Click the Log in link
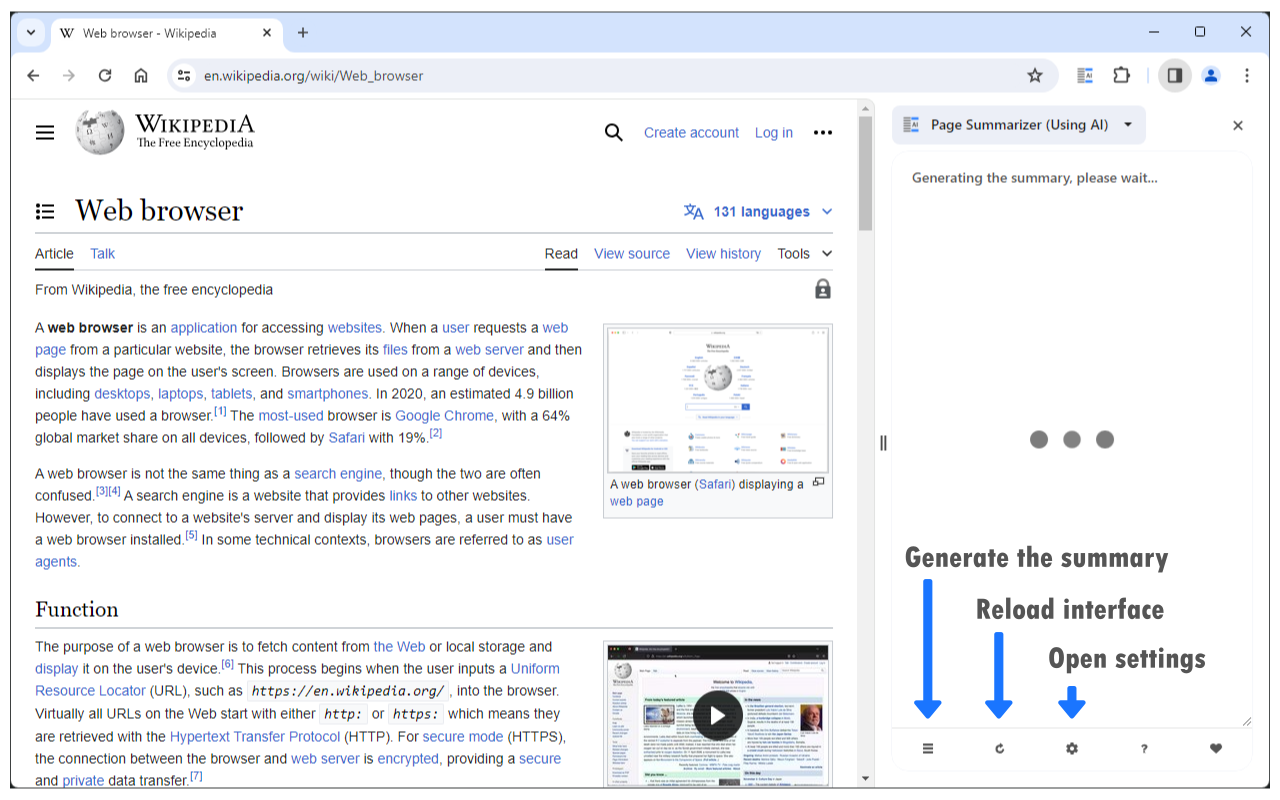The width and height of the screenshot is (1280, 800). pos(774,132)
